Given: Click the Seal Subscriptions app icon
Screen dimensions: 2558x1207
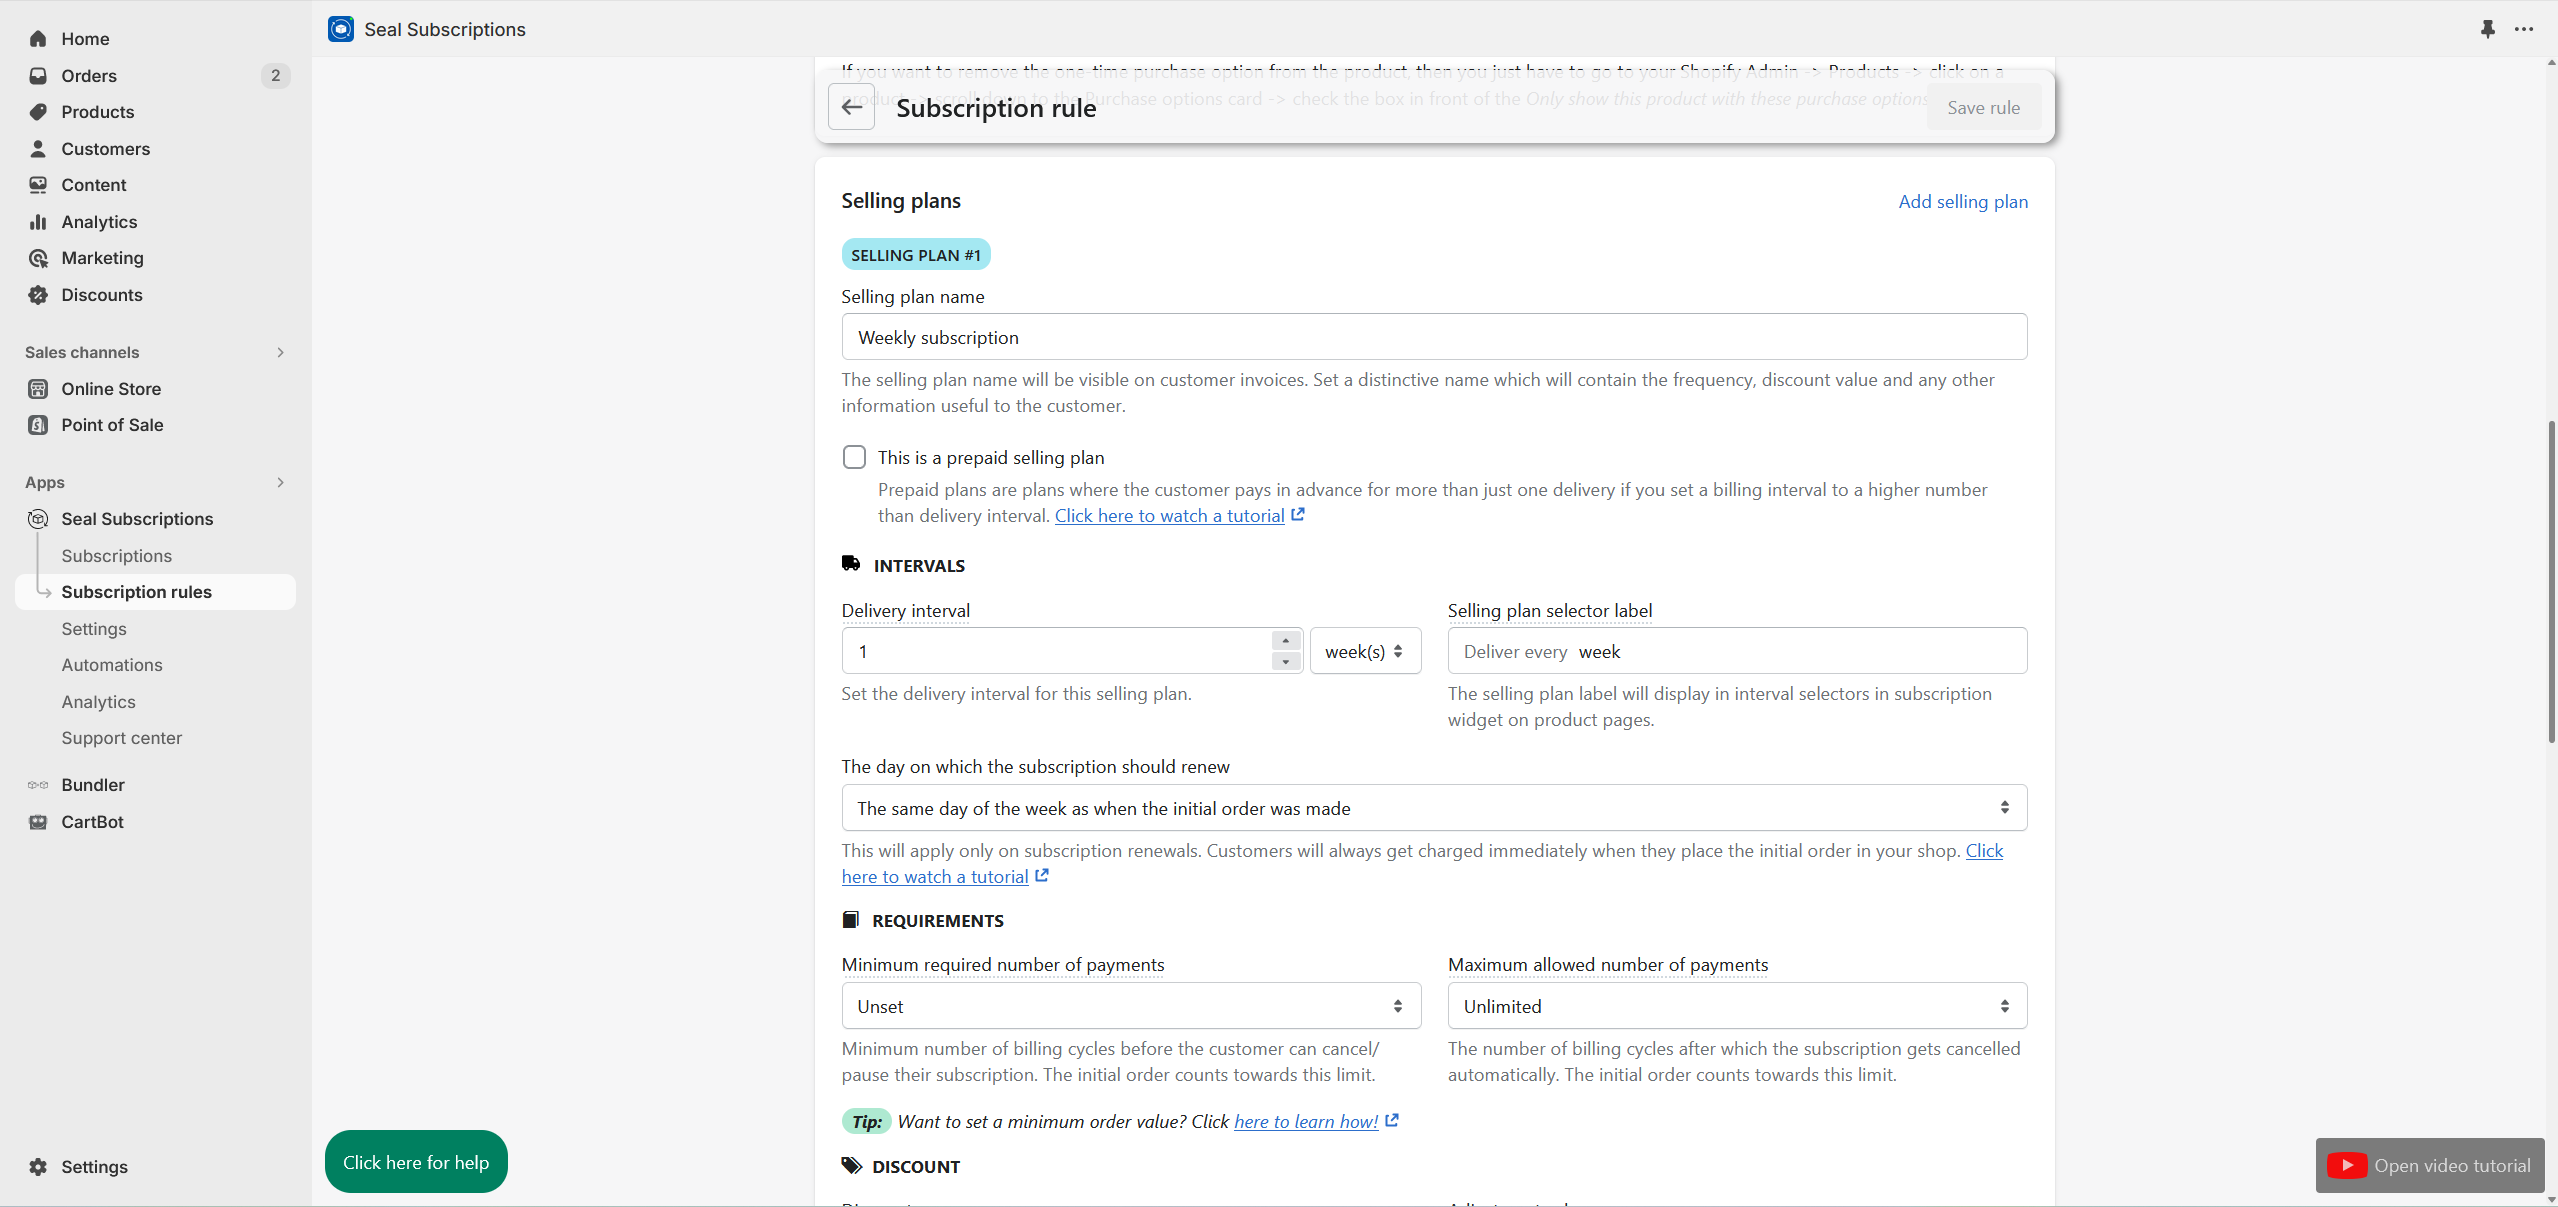Looking at the screenshot, I should [x=339, y=29].
